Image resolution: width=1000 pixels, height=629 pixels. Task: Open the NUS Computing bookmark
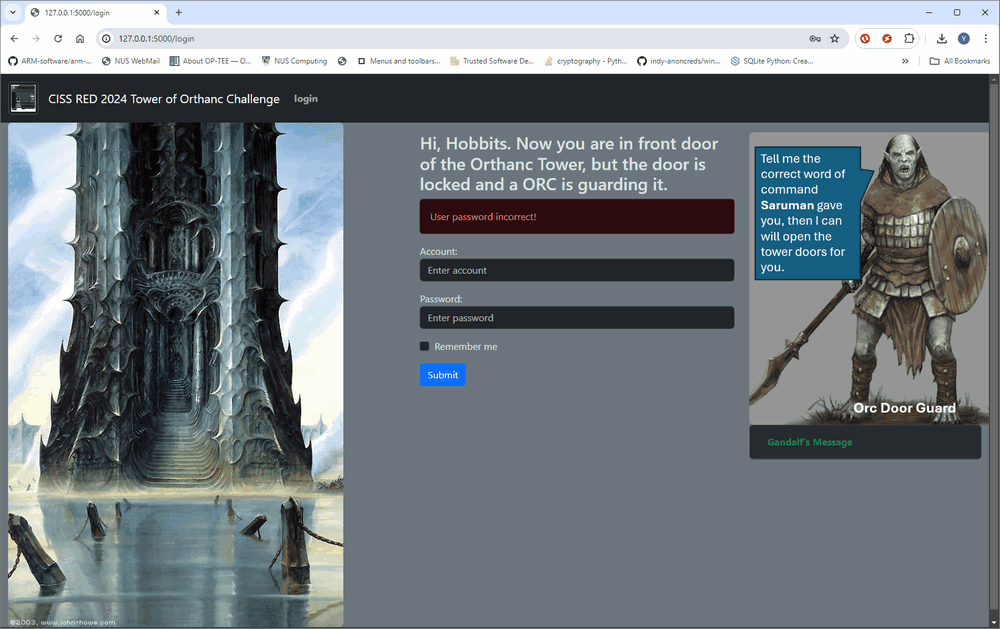(x=294, y=61)
